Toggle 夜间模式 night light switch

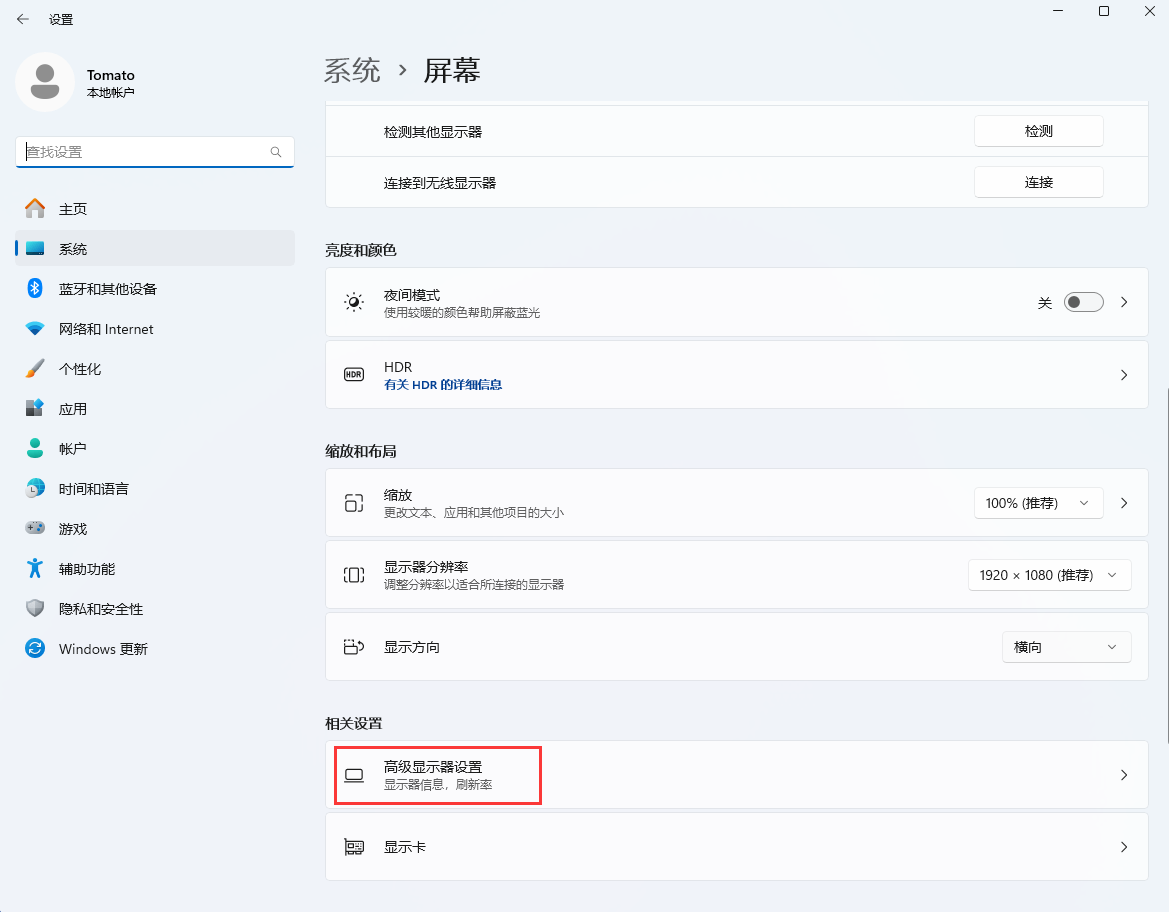pyautogui.click(x=1083, y=302)
